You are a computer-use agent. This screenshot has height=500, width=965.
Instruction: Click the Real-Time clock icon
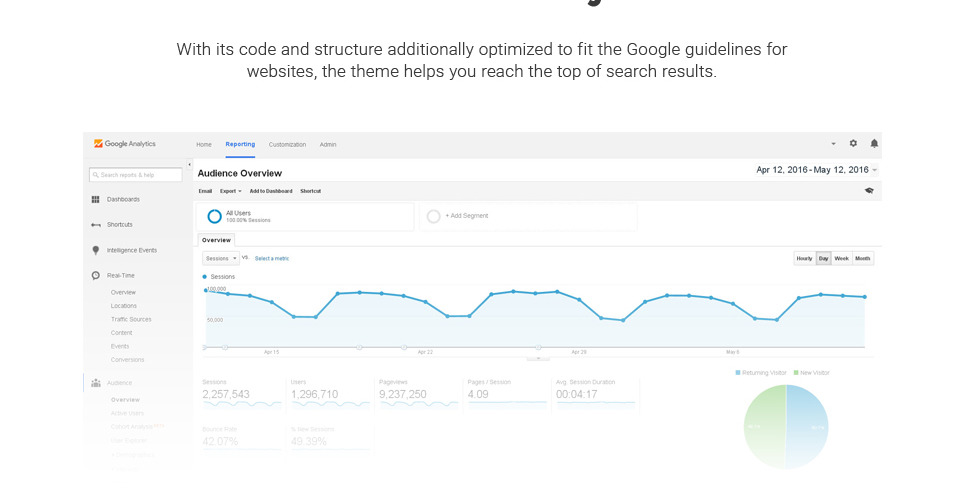tap(96, 275)
